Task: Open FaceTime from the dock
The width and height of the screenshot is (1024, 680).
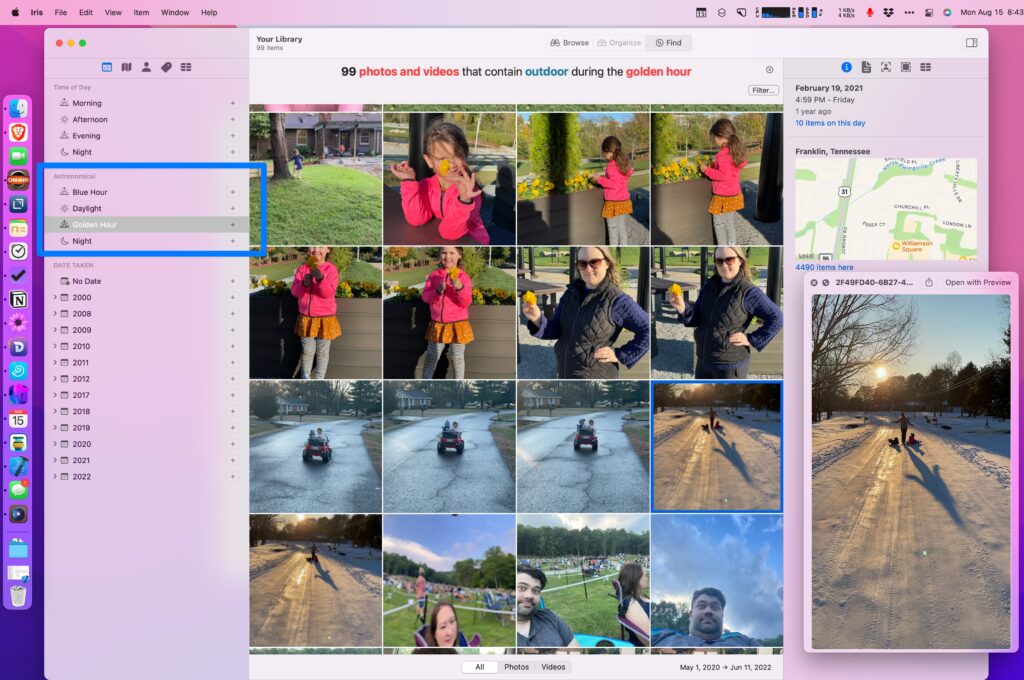Action: pos(18,156)
